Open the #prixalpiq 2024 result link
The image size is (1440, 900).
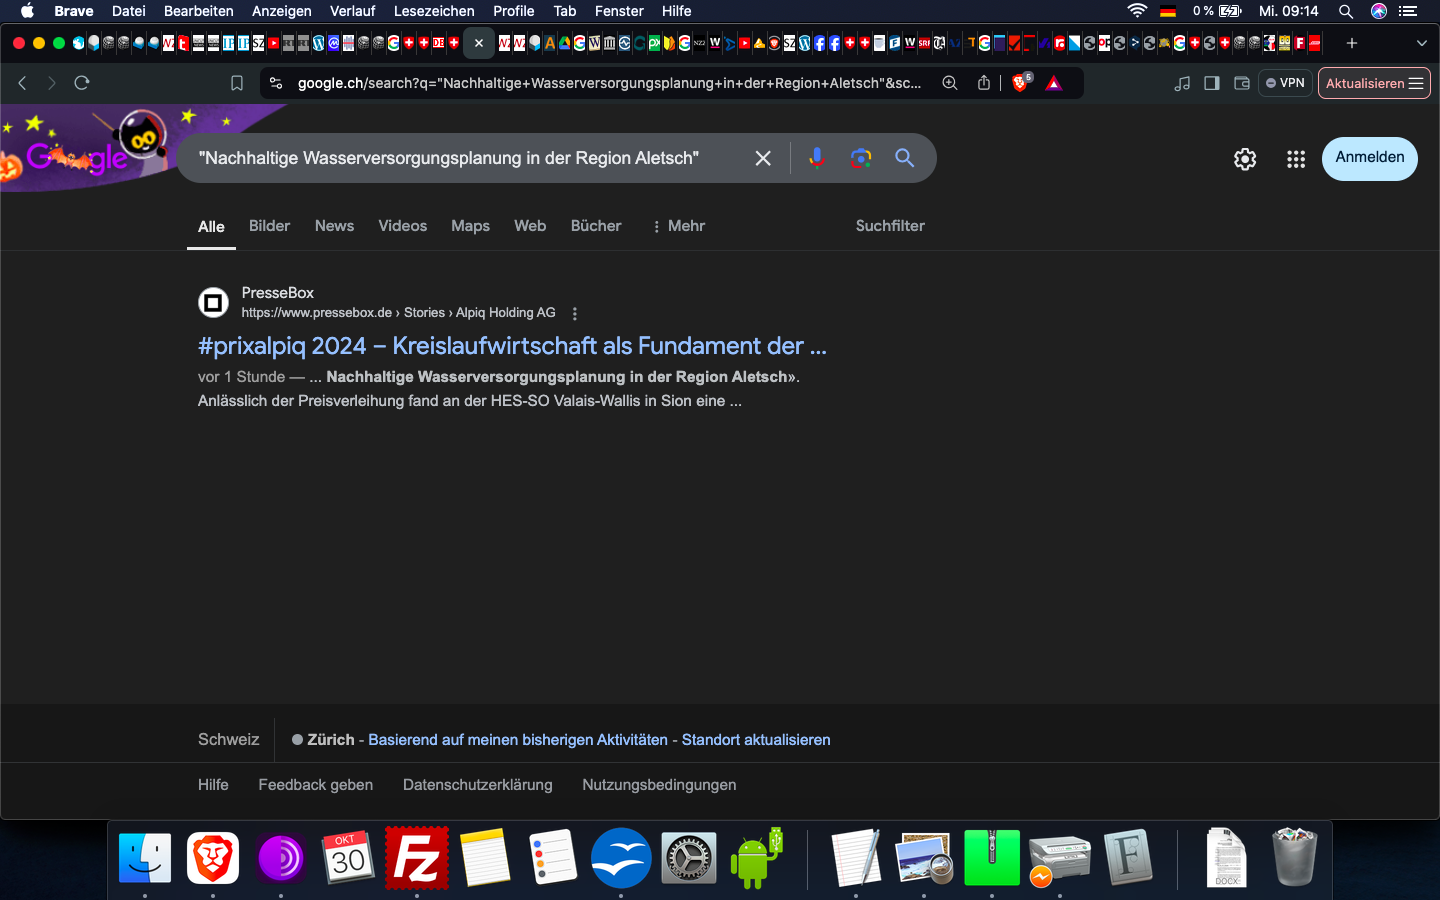click(x=512, y=346)
